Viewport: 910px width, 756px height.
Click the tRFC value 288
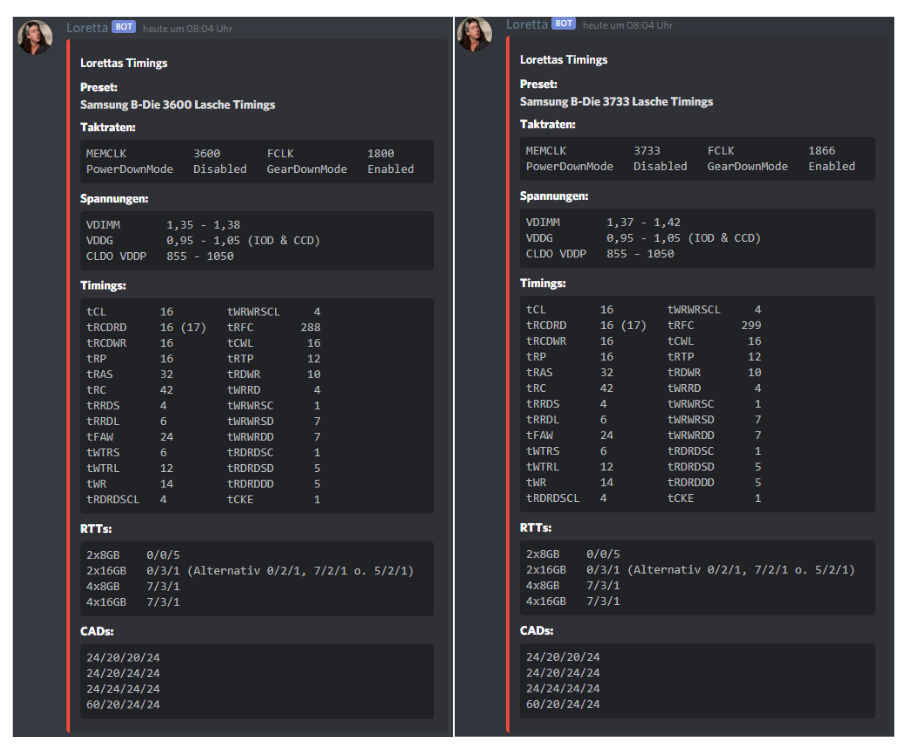(310, 328)
